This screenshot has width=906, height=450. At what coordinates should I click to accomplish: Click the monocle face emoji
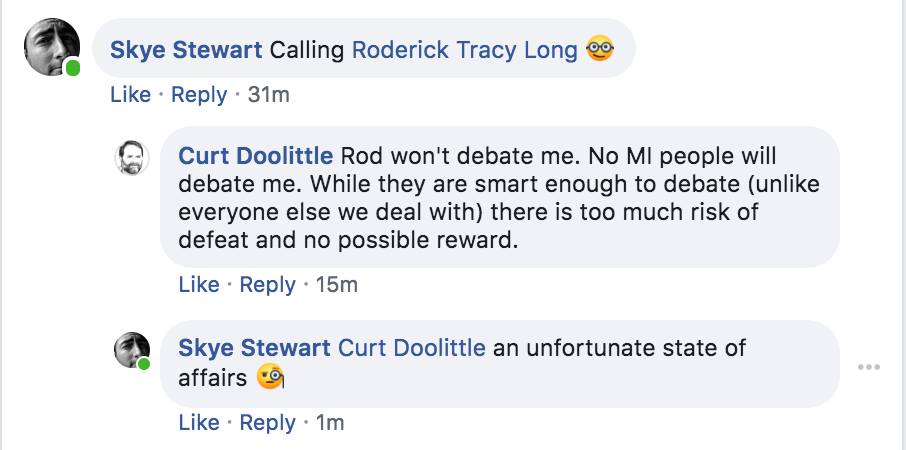click(x=271, y=377)
